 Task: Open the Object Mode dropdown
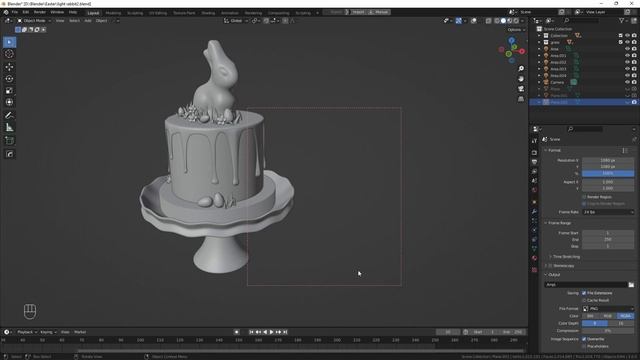(34, 20)
